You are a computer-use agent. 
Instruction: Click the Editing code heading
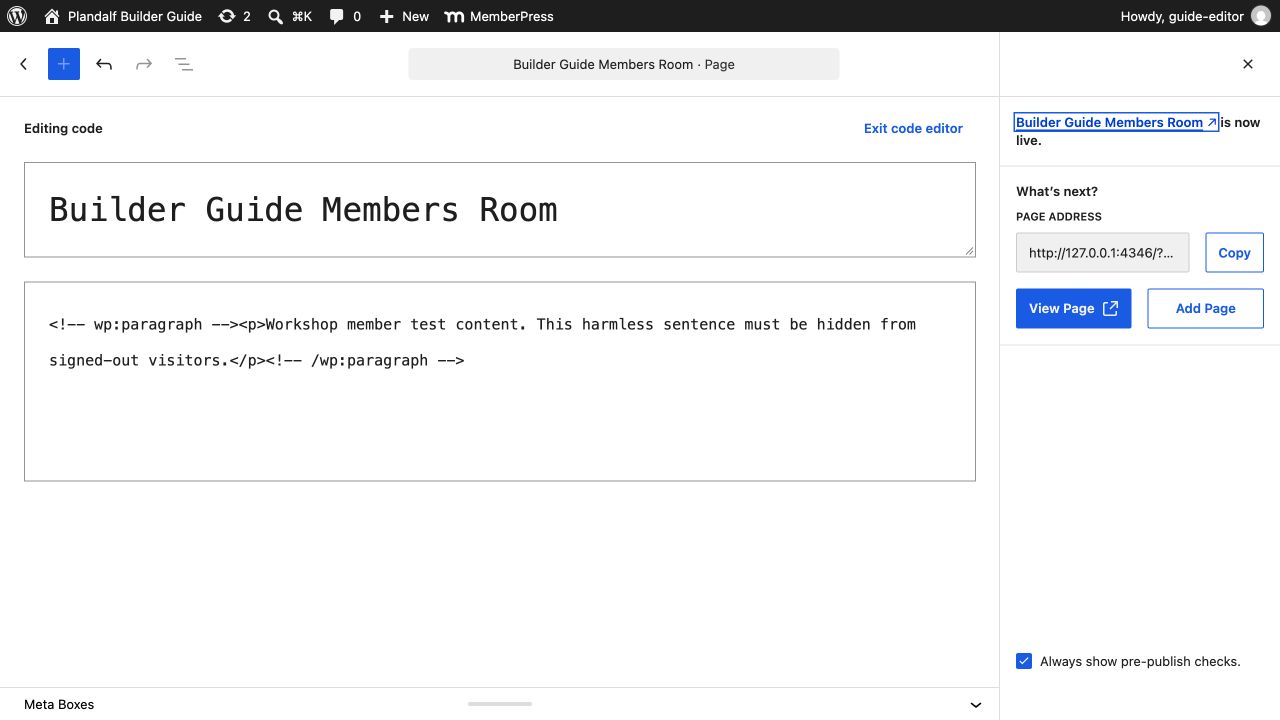pyautogui.click(x=63, y=128)
